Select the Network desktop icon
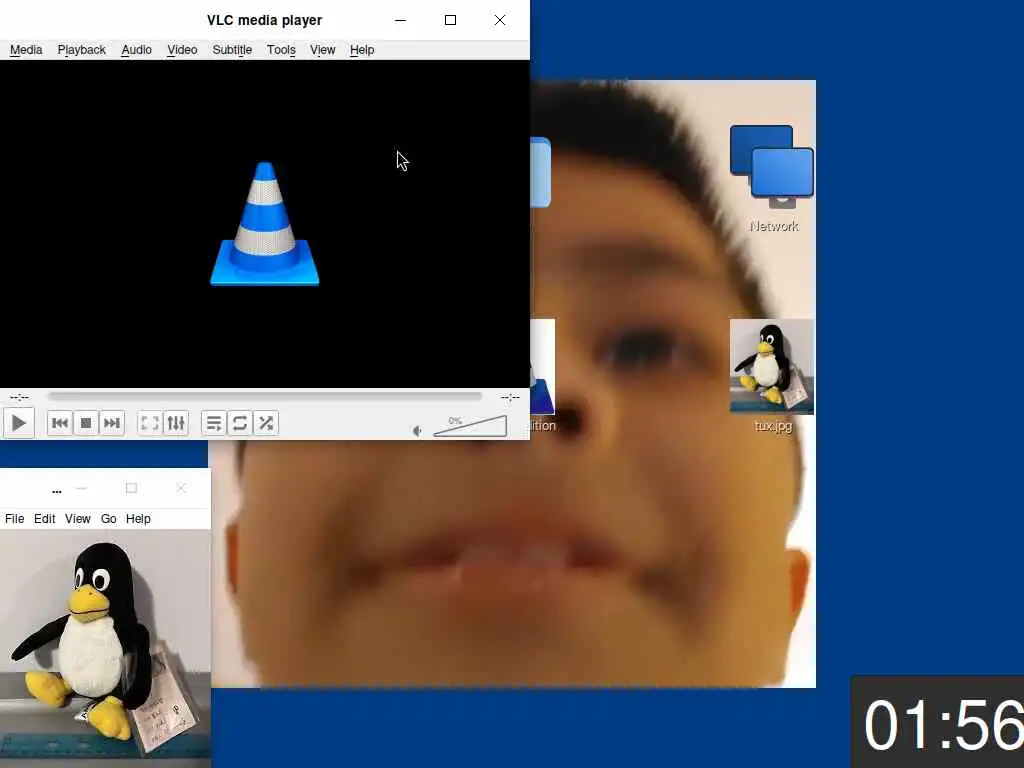 (772, 178)
